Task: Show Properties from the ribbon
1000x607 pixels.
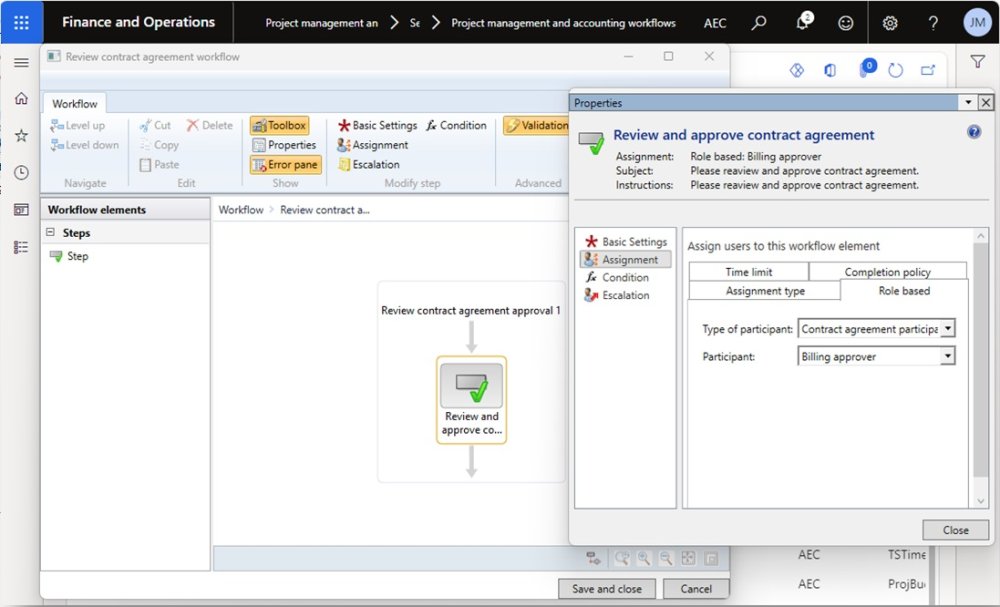Action: tap(284, 145)
